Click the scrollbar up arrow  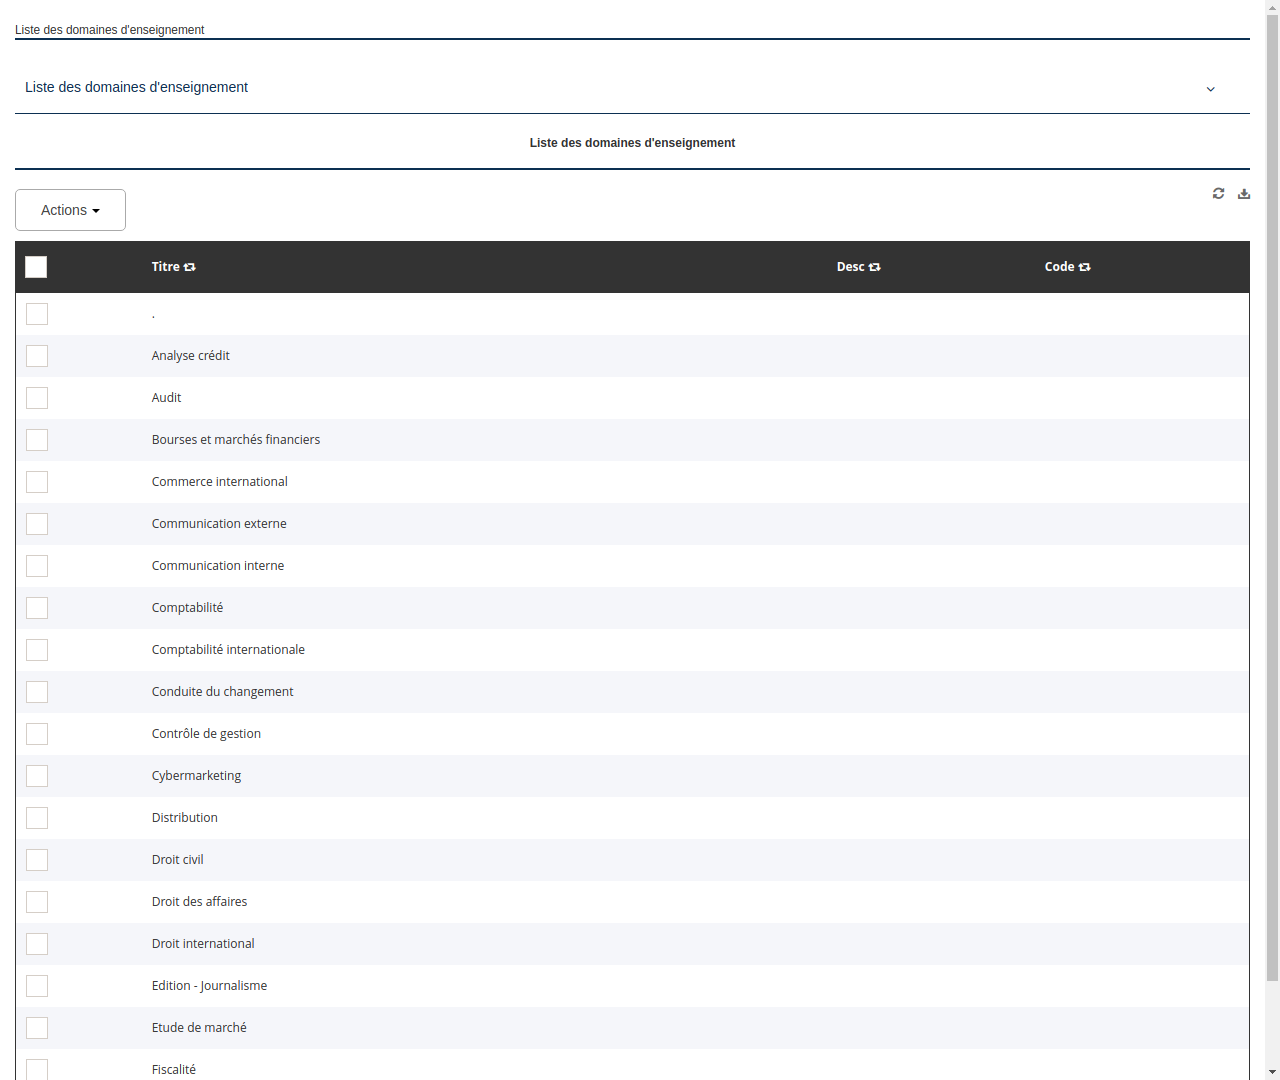(x=1272, y=6)
